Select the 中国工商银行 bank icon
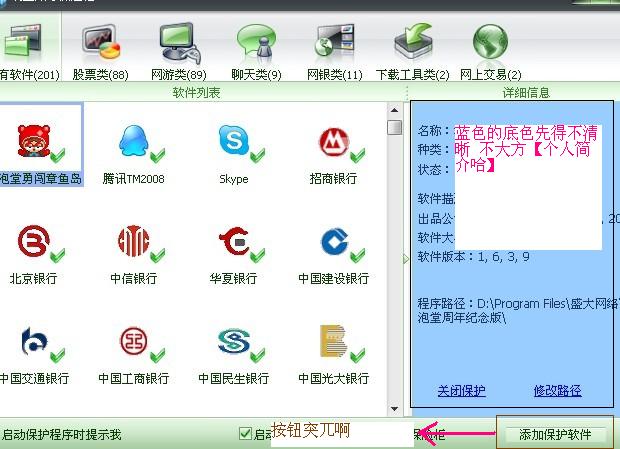 coord(134,341)
